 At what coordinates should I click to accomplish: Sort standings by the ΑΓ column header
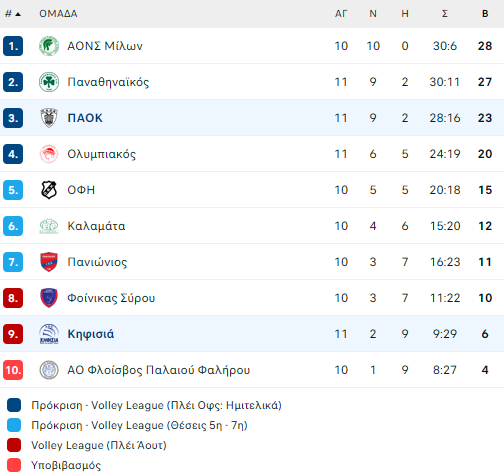click(341, 14)
